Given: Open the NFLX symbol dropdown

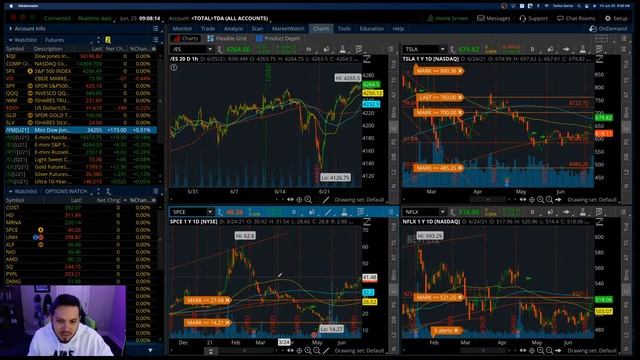Looking at the screenshot, I should point(442,212).
